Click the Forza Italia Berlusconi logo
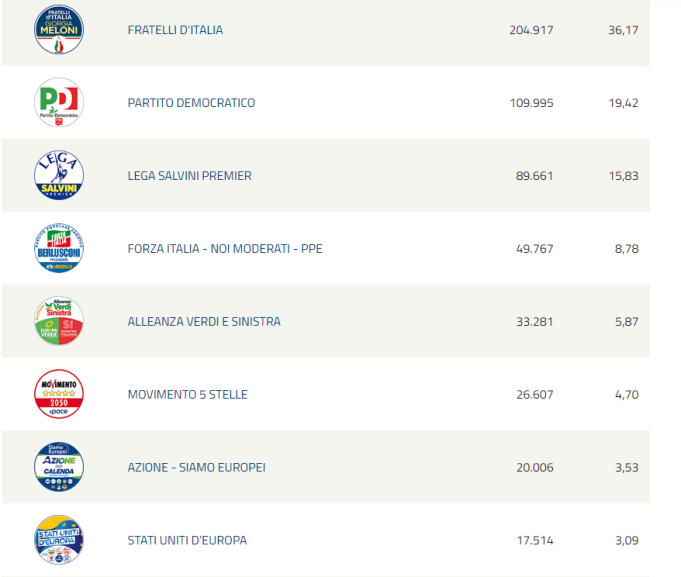This screenshot has height=577, width=681. coord(59,248)
